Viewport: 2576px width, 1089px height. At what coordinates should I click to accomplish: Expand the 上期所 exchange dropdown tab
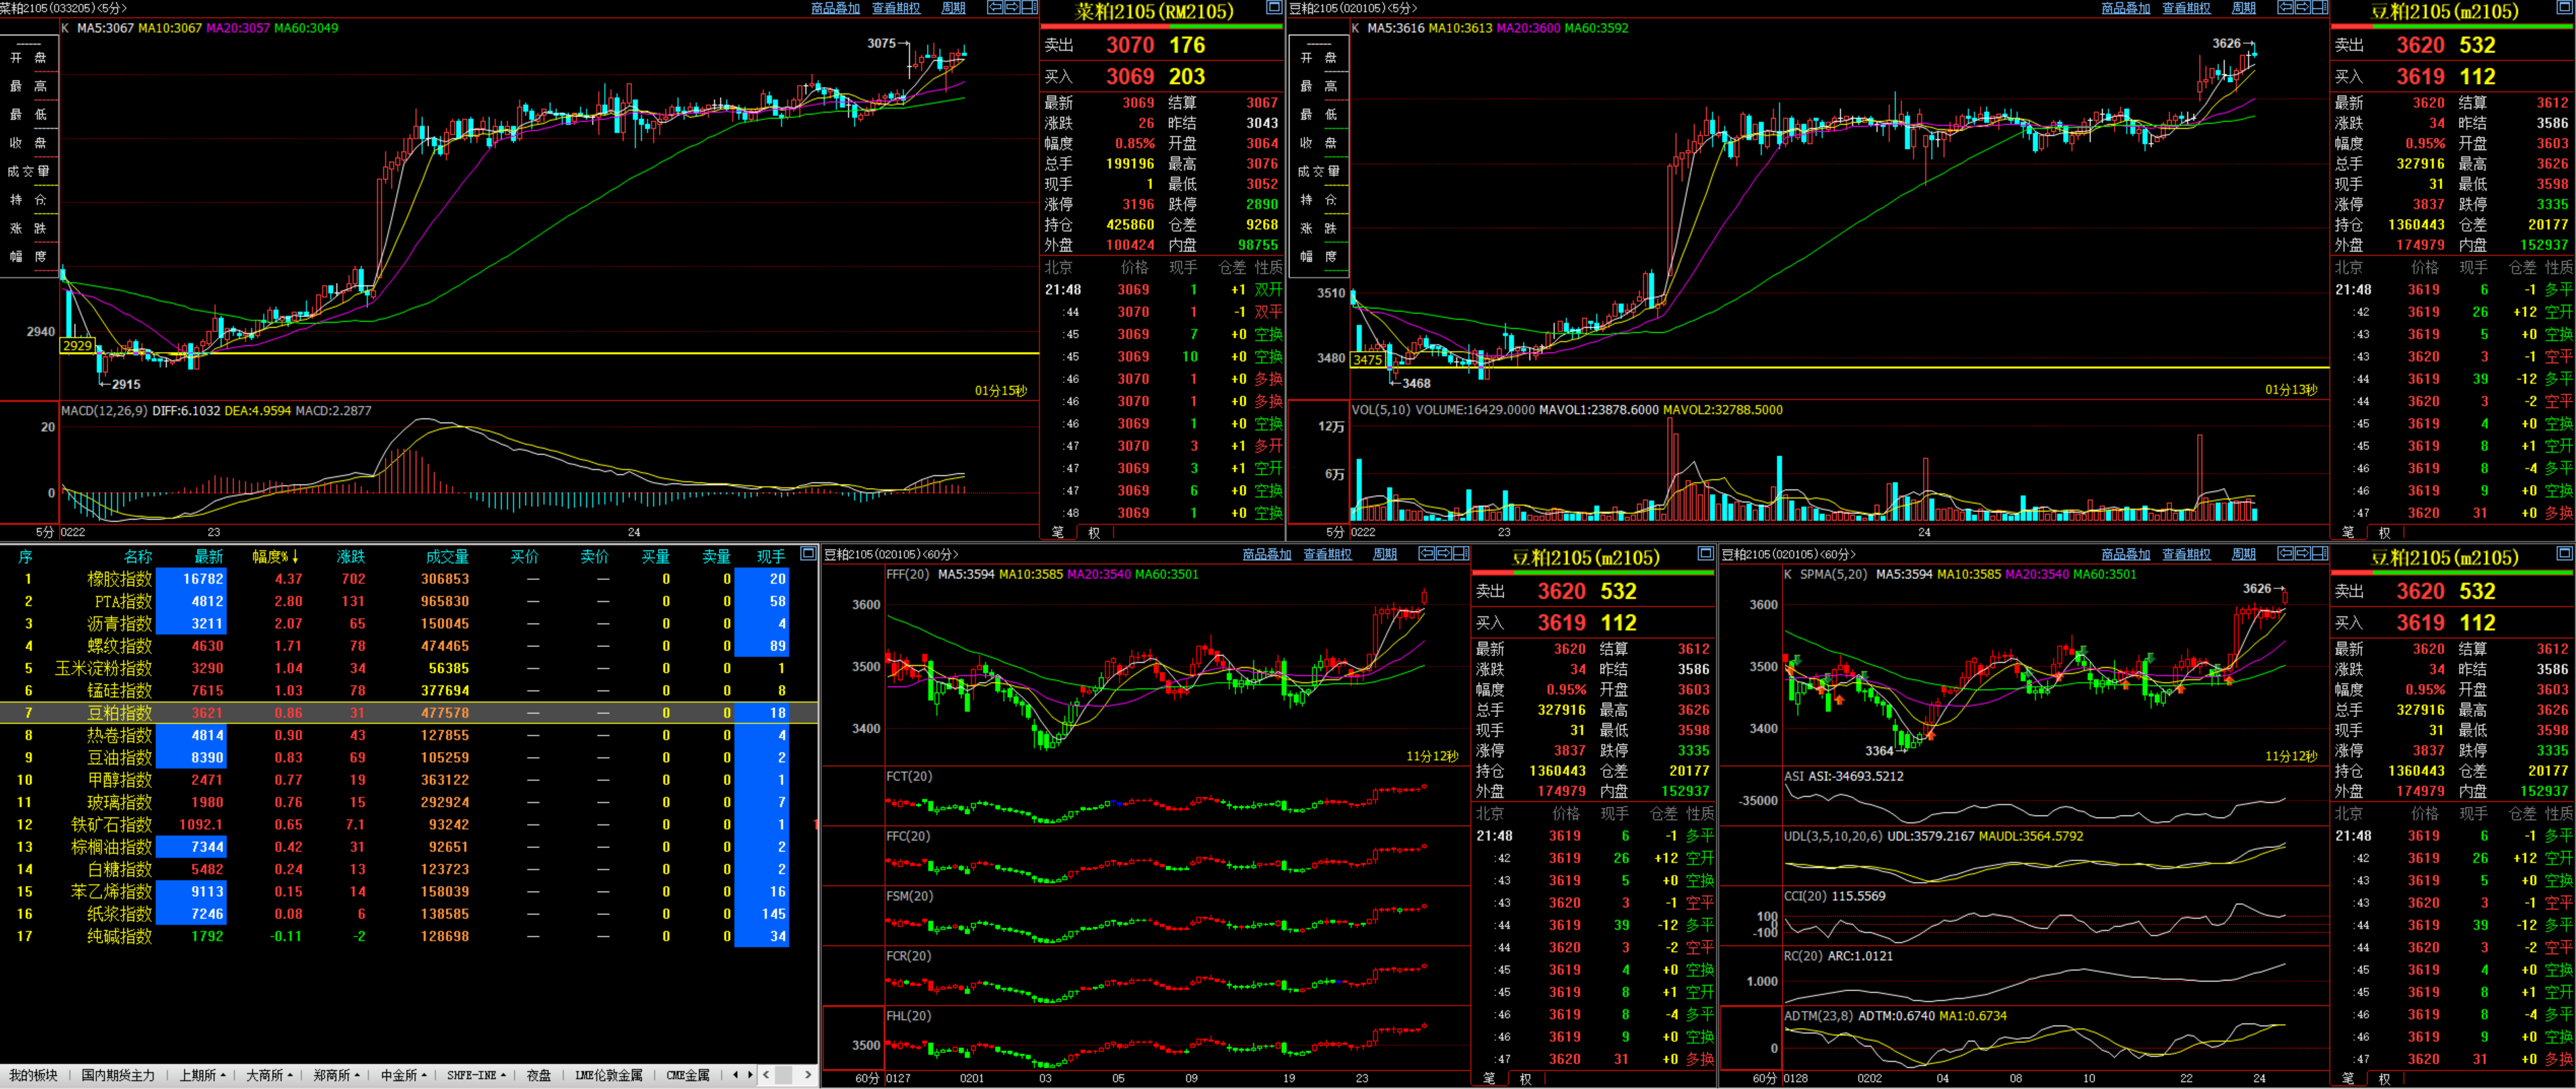[x=202, y=1075]
